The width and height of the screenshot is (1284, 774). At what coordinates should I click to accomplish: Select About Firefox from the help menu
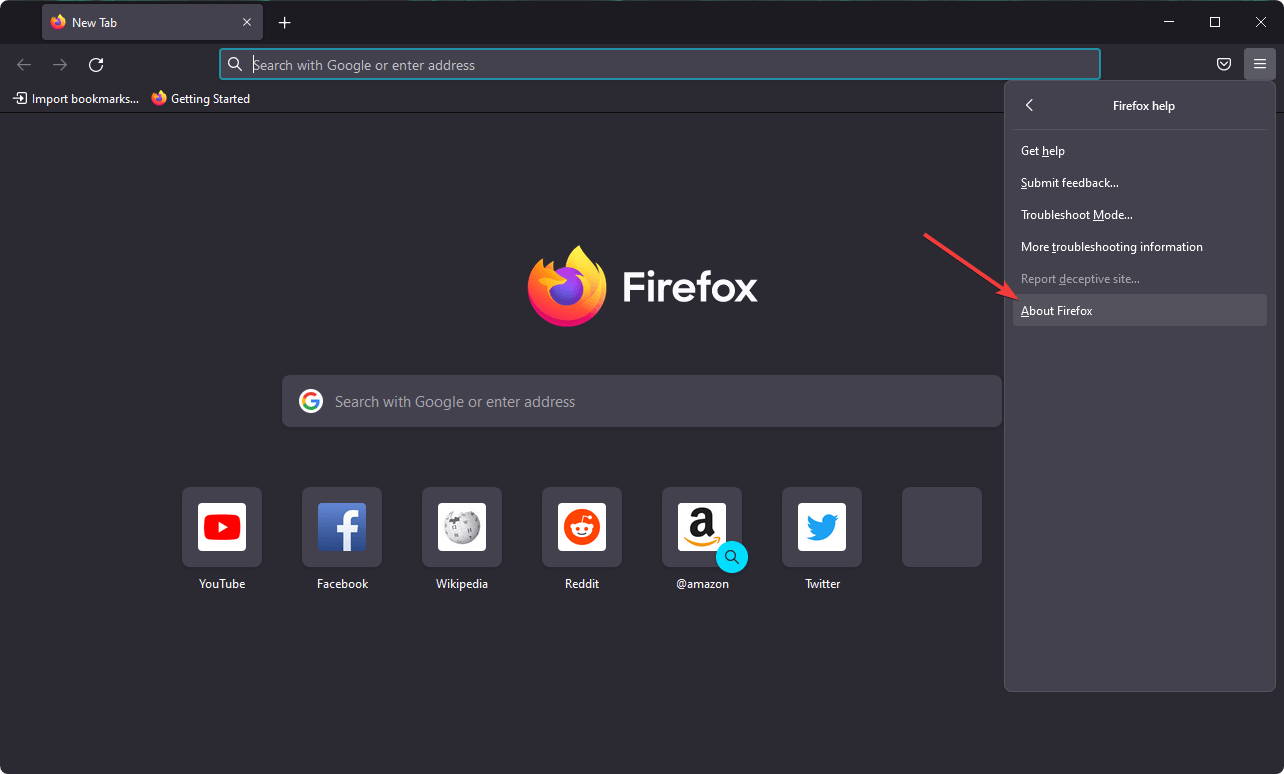1056,310
